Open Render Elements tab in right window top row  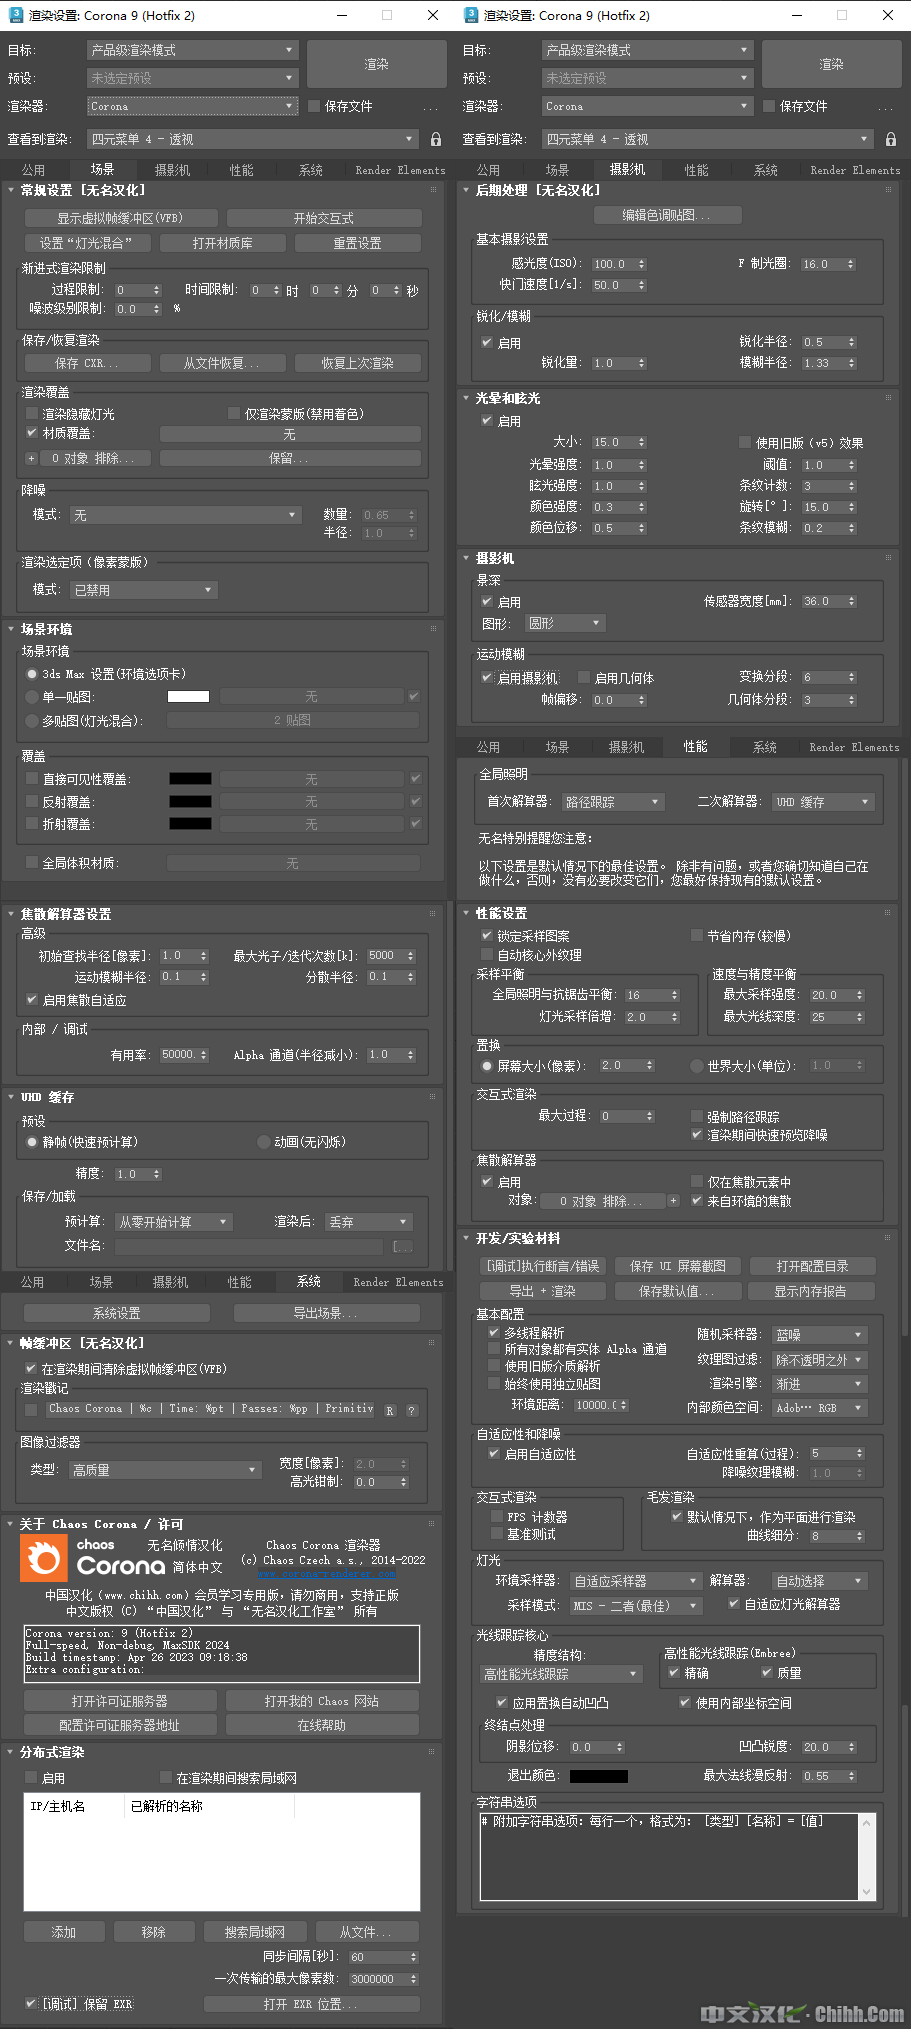[x=855, y=170]
